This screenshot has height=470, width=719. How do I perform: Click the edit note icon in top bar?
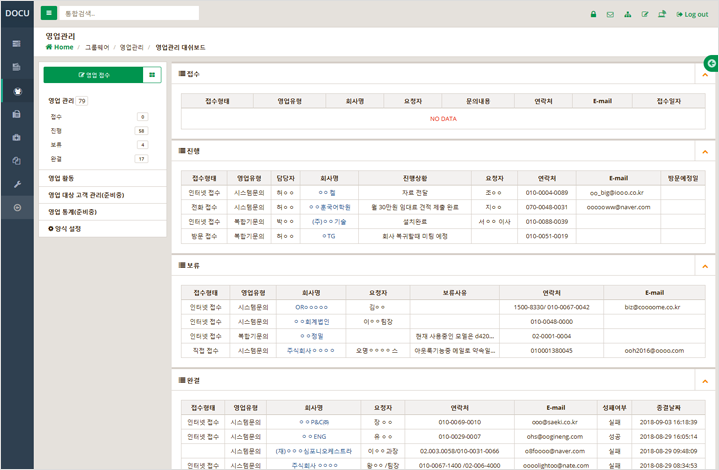coord(644,14)
